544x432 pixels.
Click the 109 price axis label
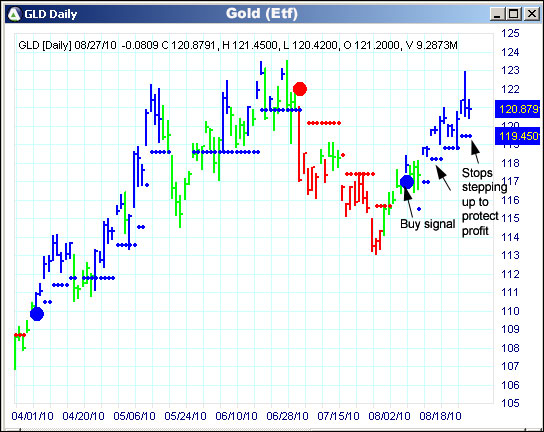pyautogui.click(x=510, y=329)
